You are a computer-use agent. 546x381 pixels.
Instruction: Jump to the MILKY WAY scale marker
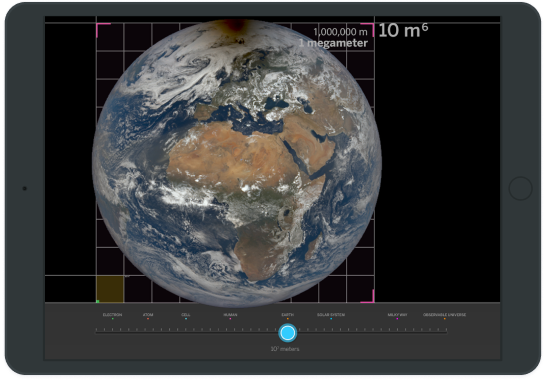tap(397, 315)
